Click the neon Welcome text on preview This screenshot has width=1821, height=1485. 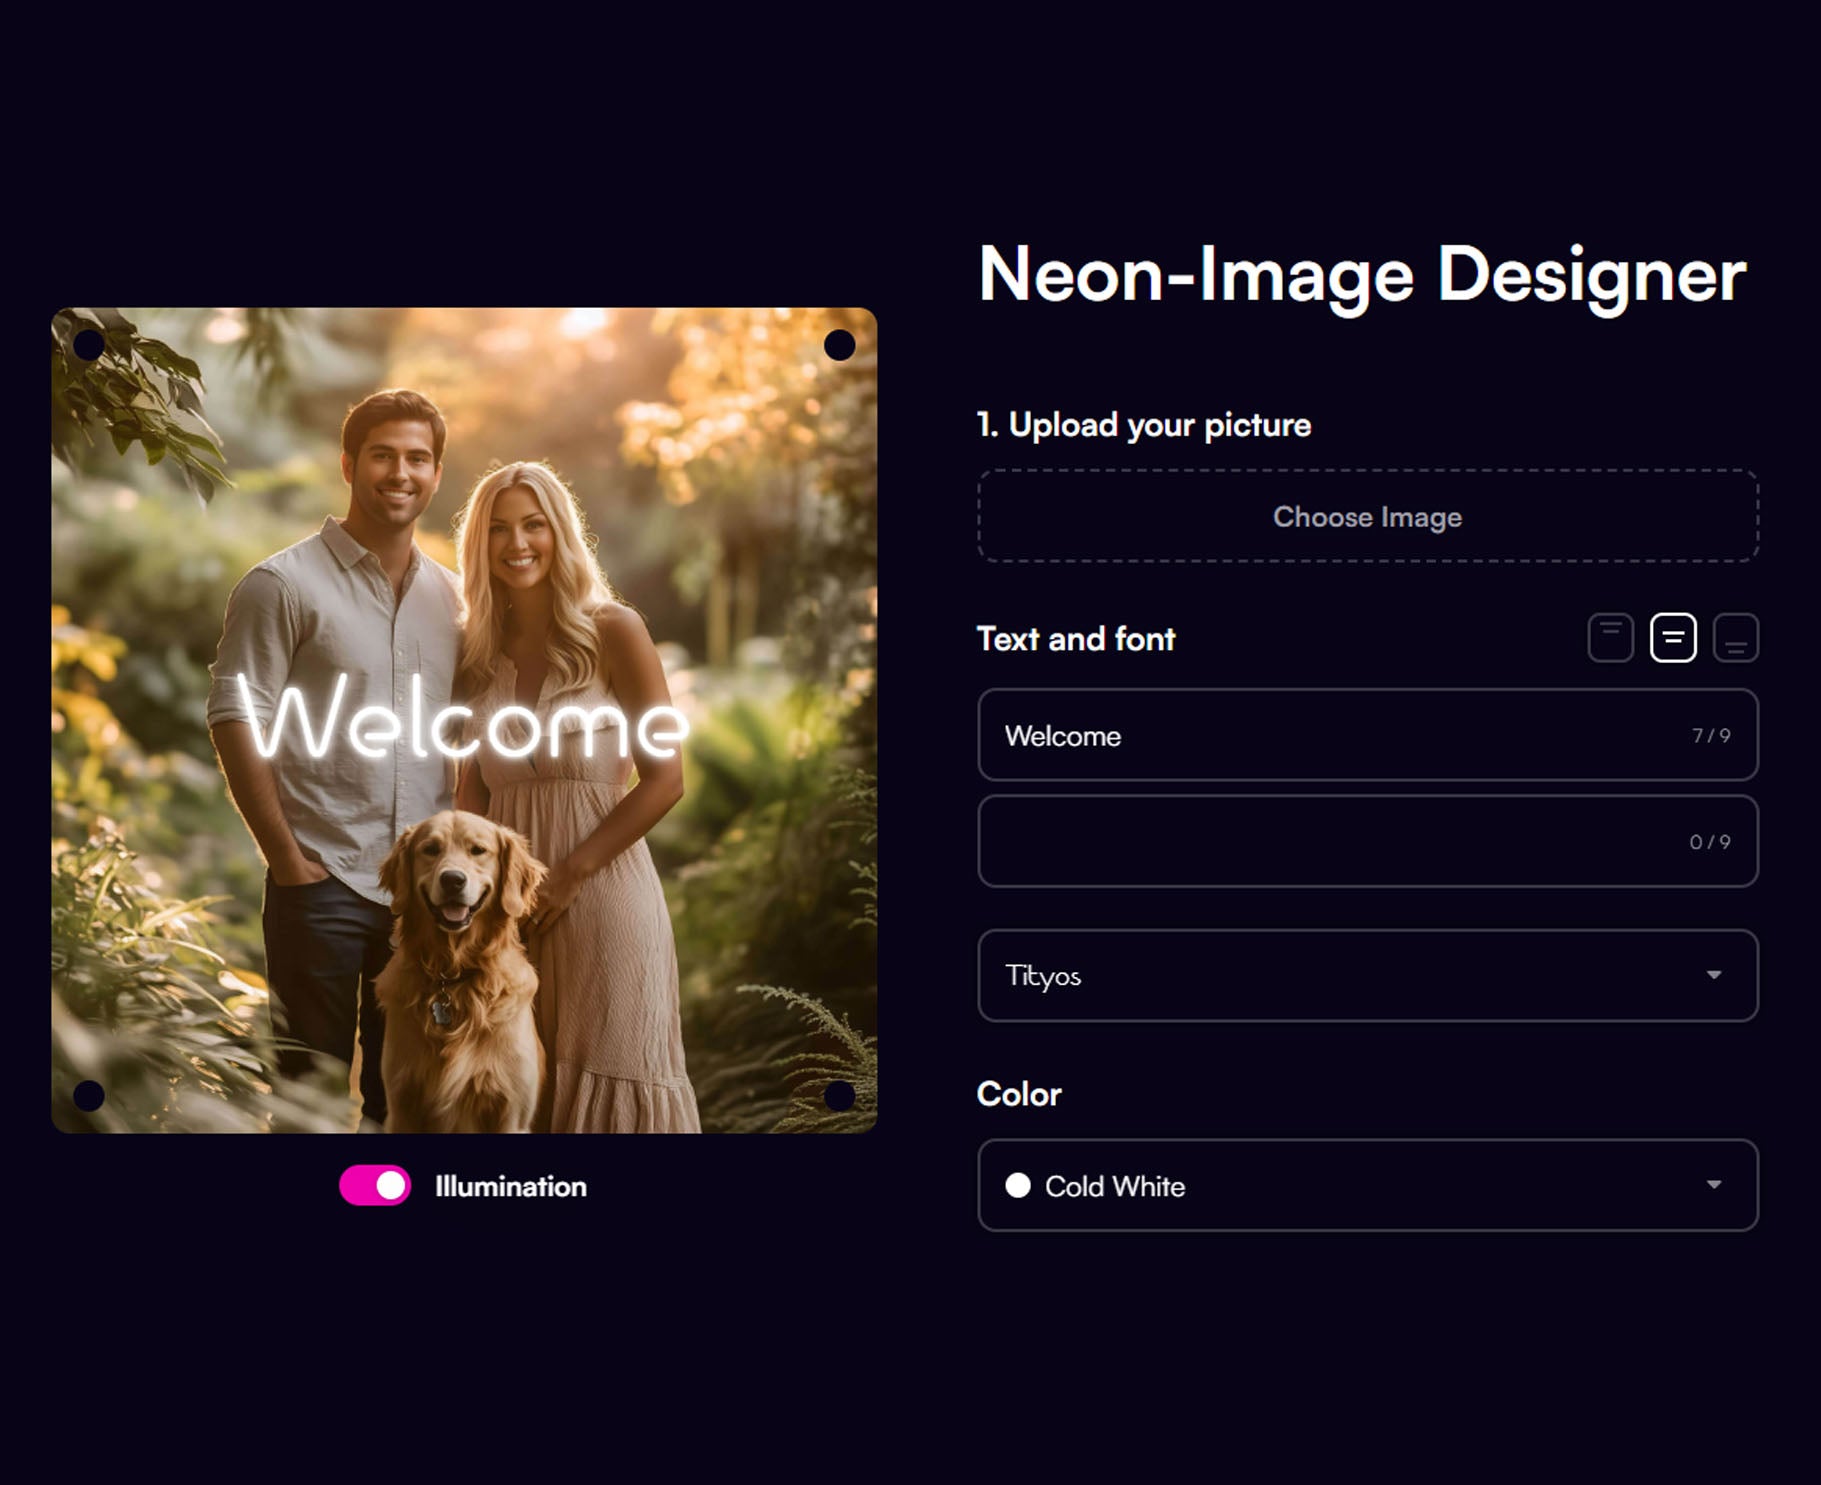coord(463,718)
